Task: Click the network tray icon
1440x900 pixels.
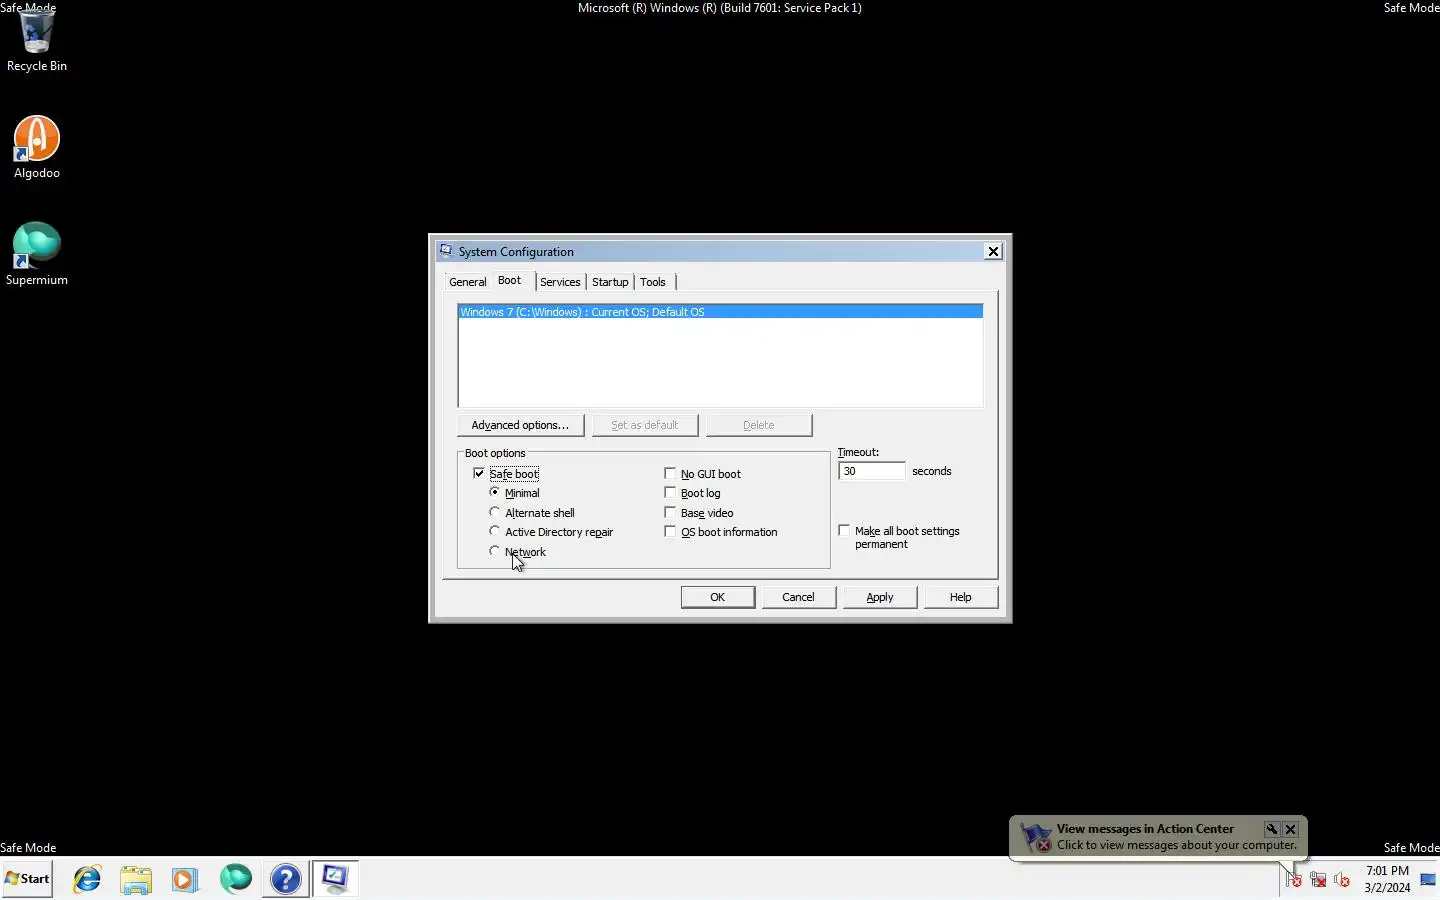Action: pos(1318,880)
